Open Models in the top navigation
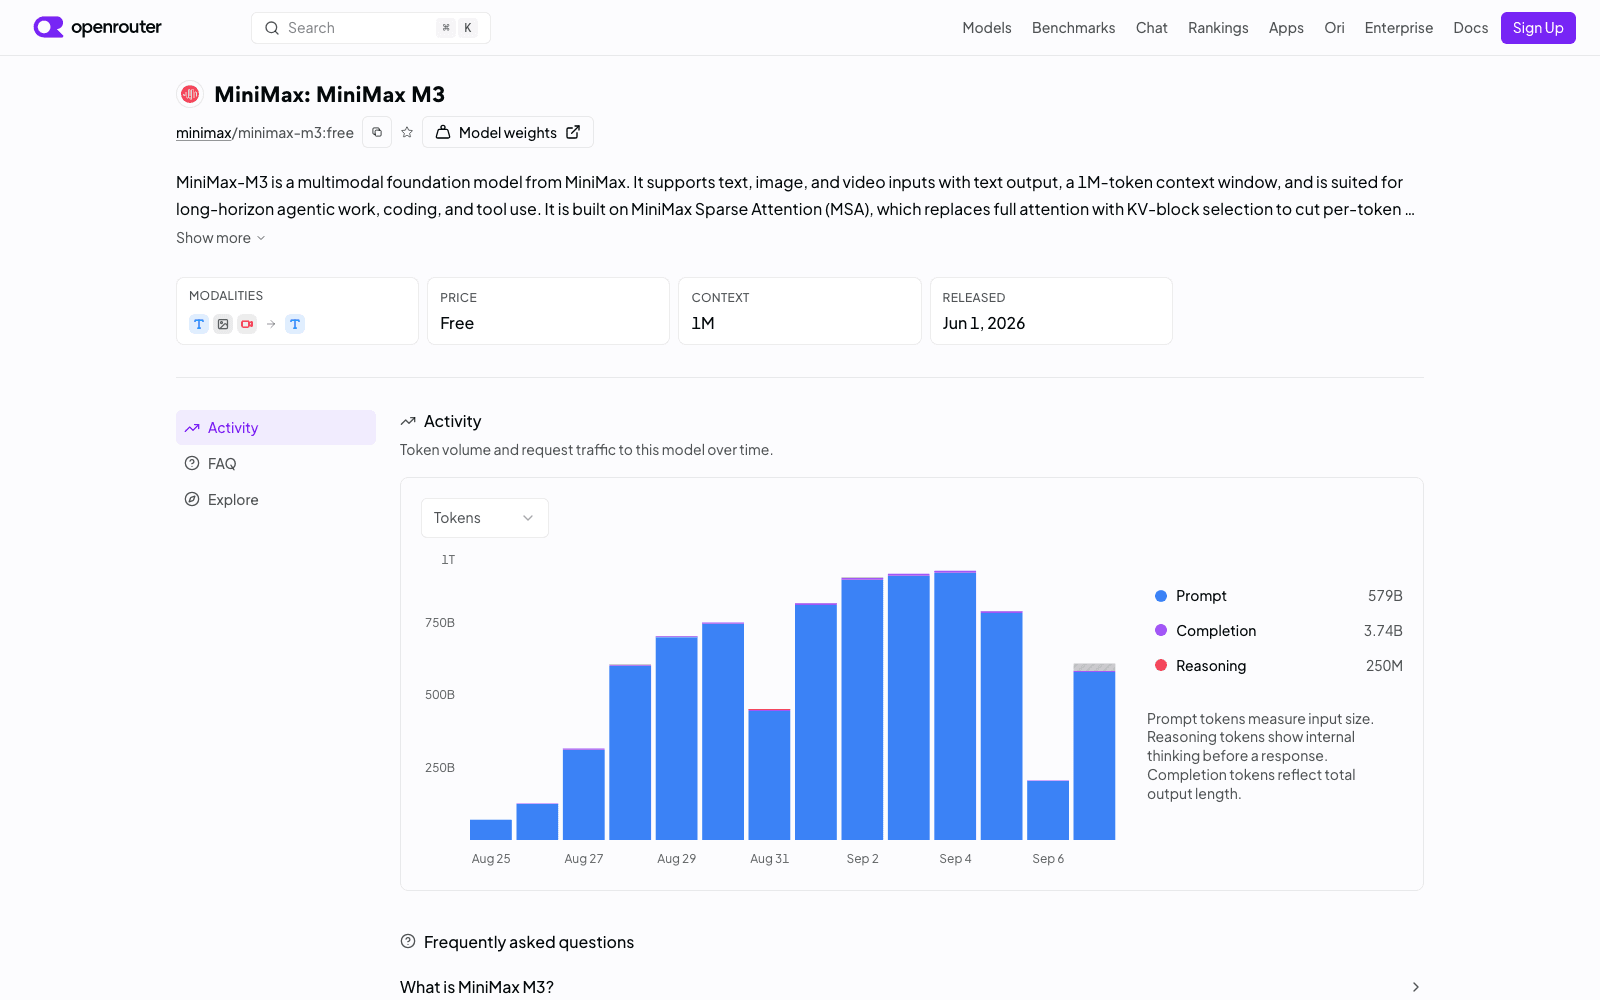 click(x=987, y=28)
